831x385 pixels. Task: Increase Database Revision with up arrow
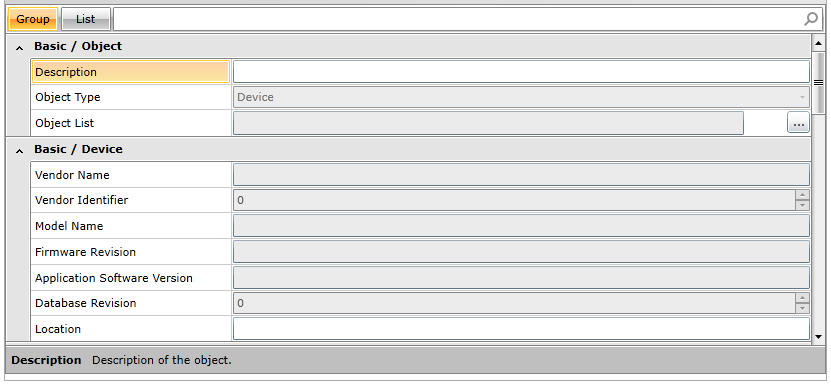[x=802, y=298]
